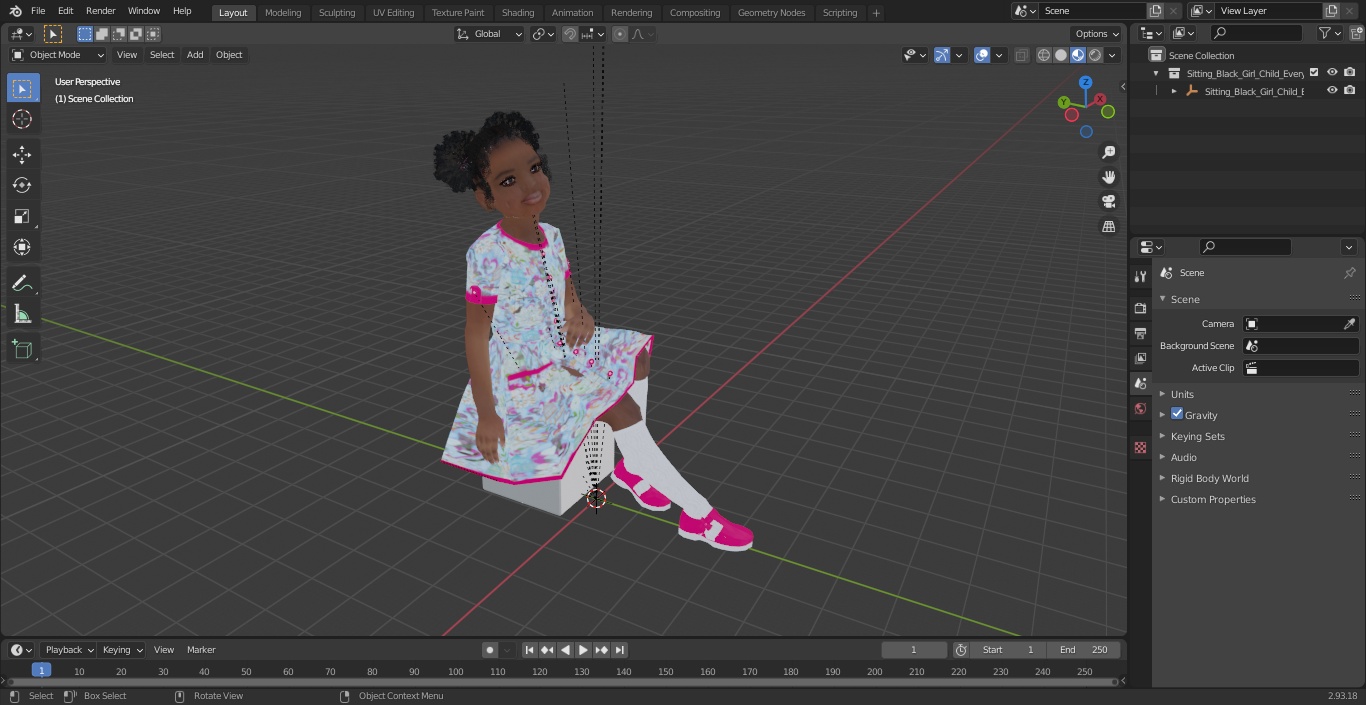Click the Camera field eyedropper icon
Screen dimensions: 1366x705
point(1349,324)
